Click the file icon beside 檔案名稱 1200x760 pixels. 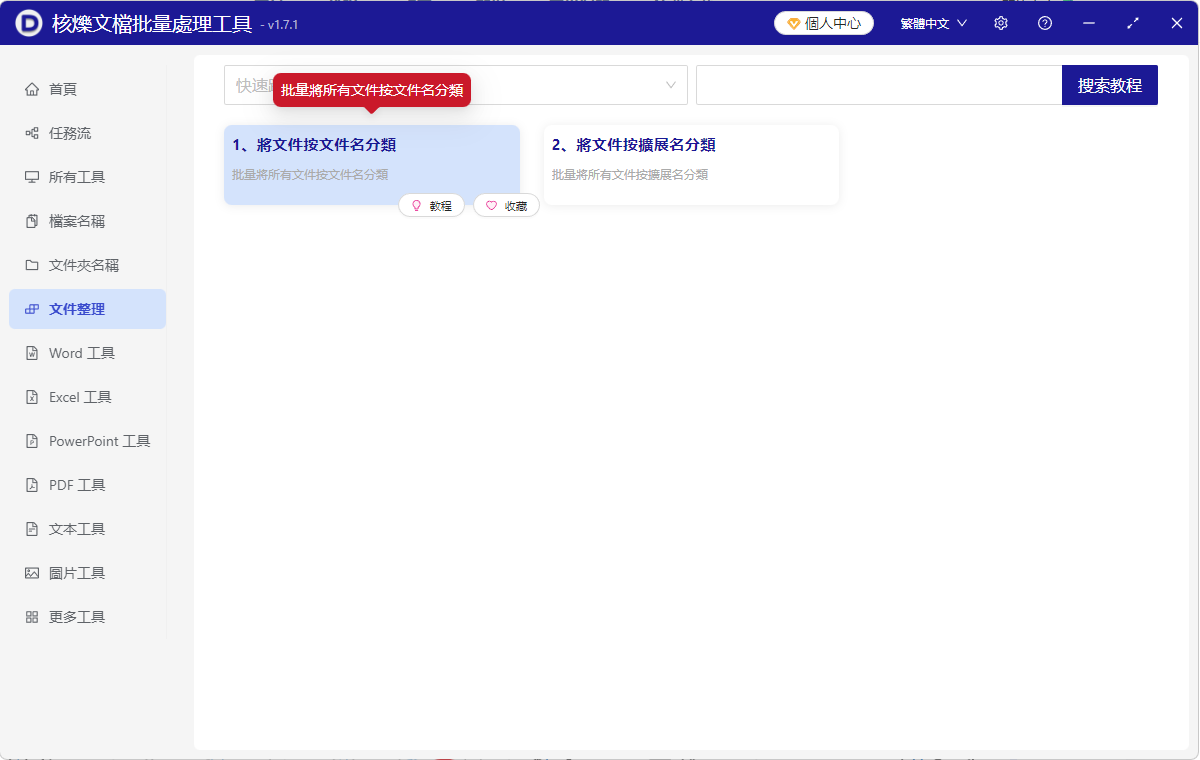32,221
